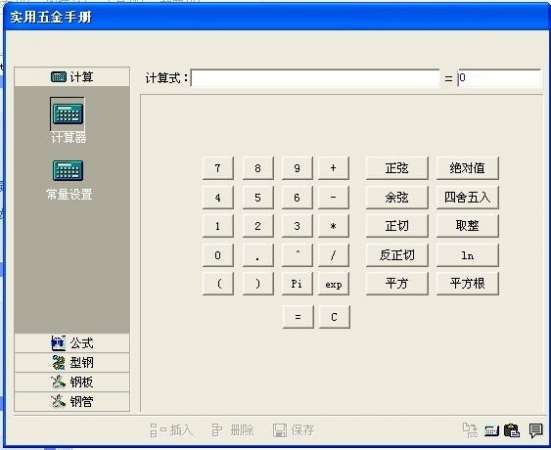Click into the 计算式 expression input field

point(315,78)
